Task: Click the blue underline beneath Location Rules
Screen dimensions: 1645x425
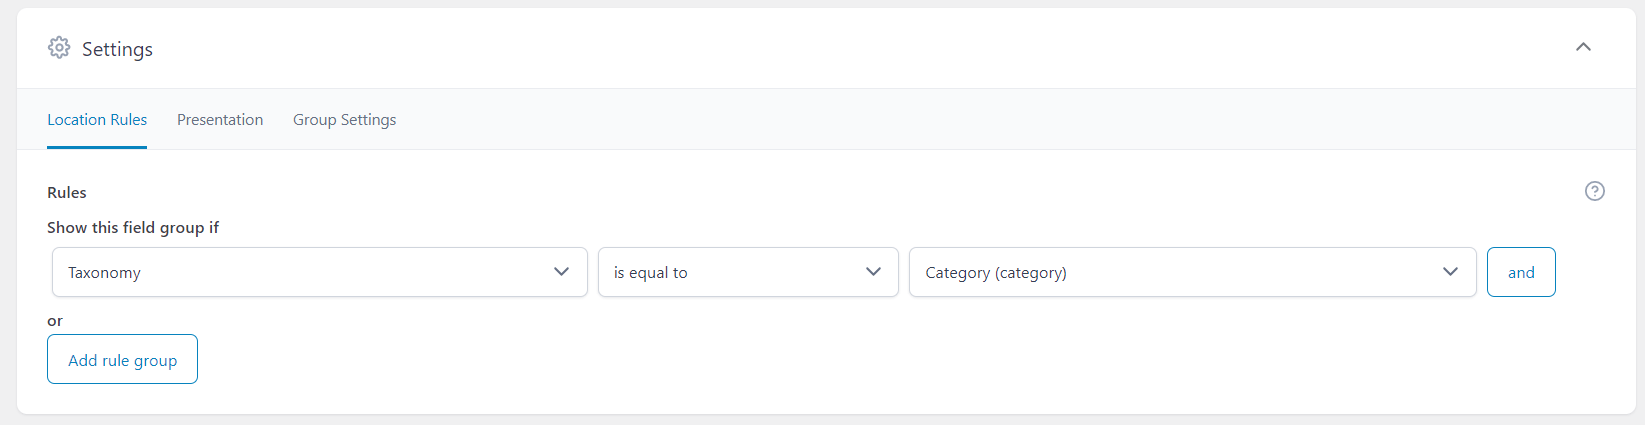Action: tap(97, 147)
